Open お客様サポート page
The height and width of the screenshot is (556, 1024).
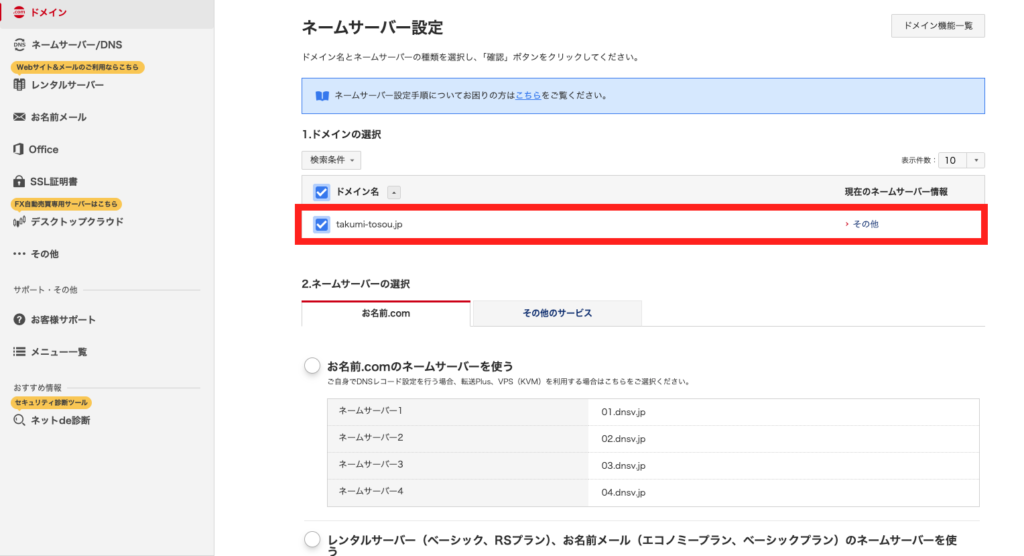[x=63, y=319]
